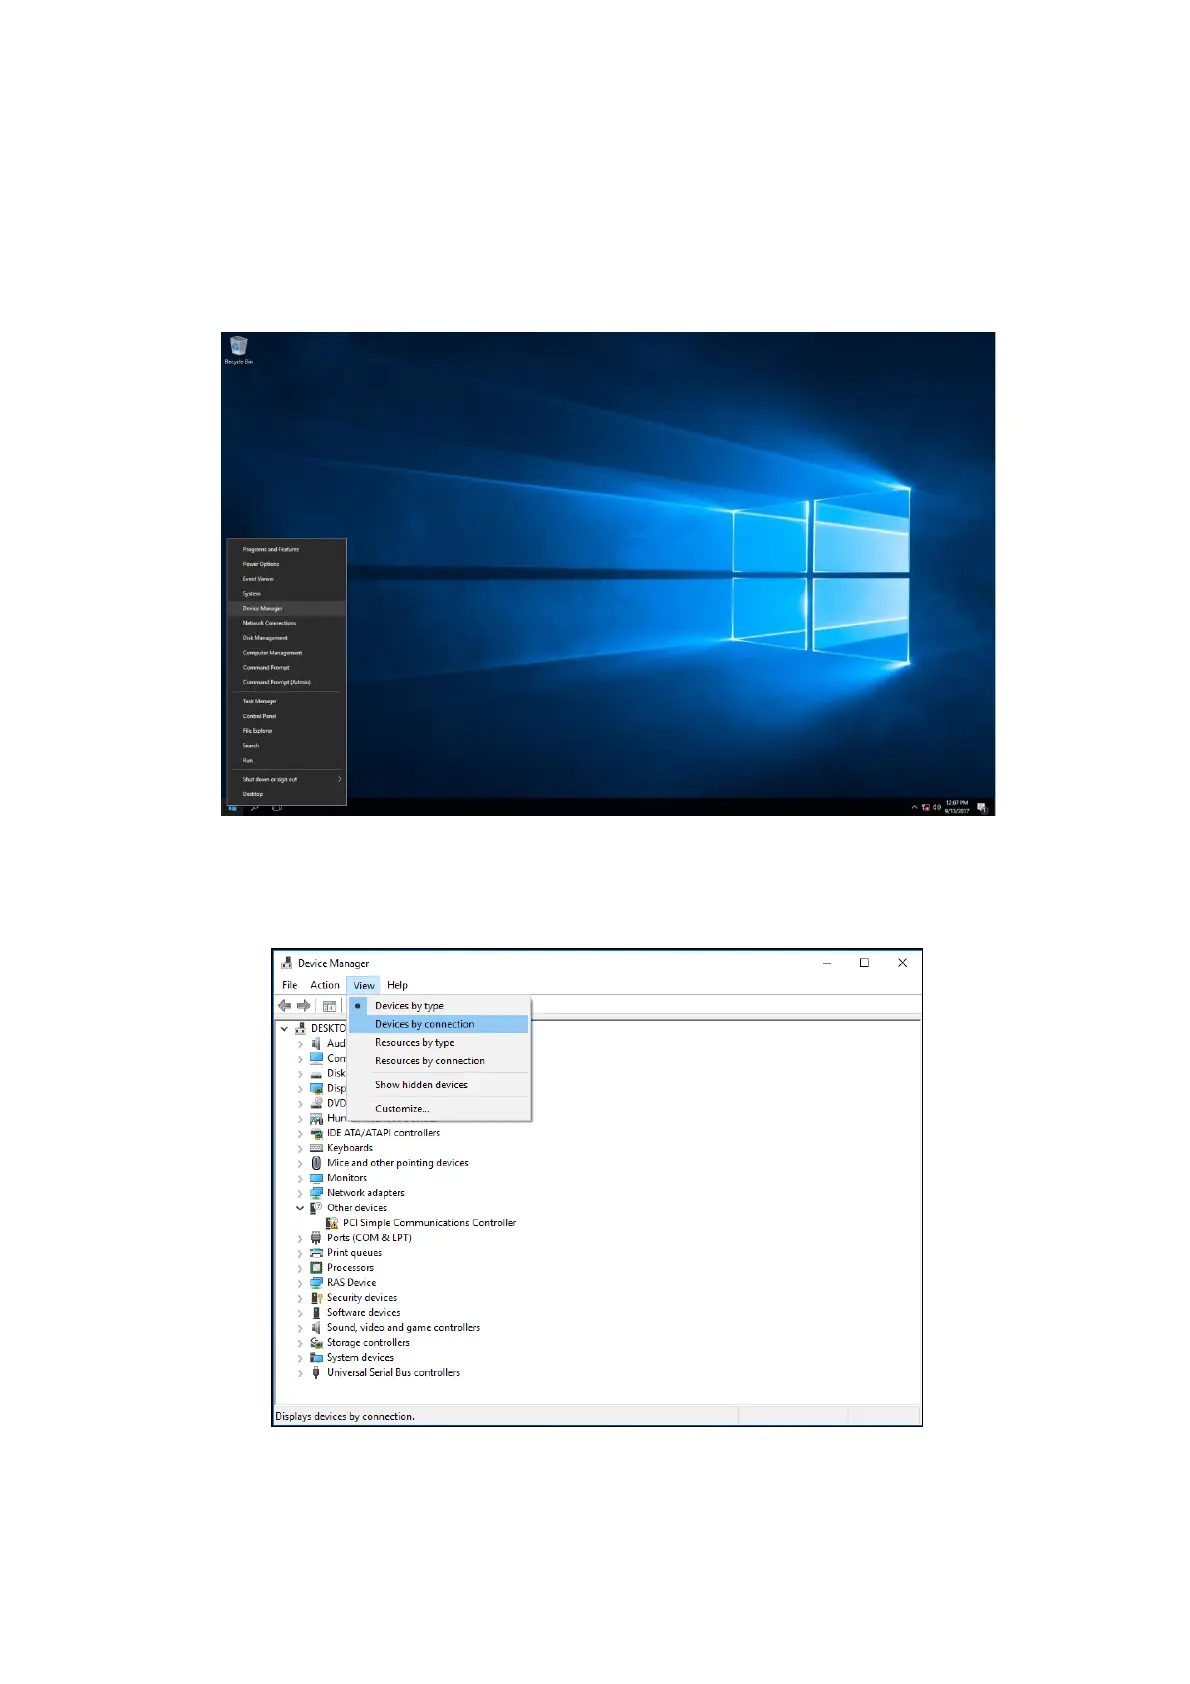Choose Run from Start context menu
1190x1684 pixels.
pos(287,760)
